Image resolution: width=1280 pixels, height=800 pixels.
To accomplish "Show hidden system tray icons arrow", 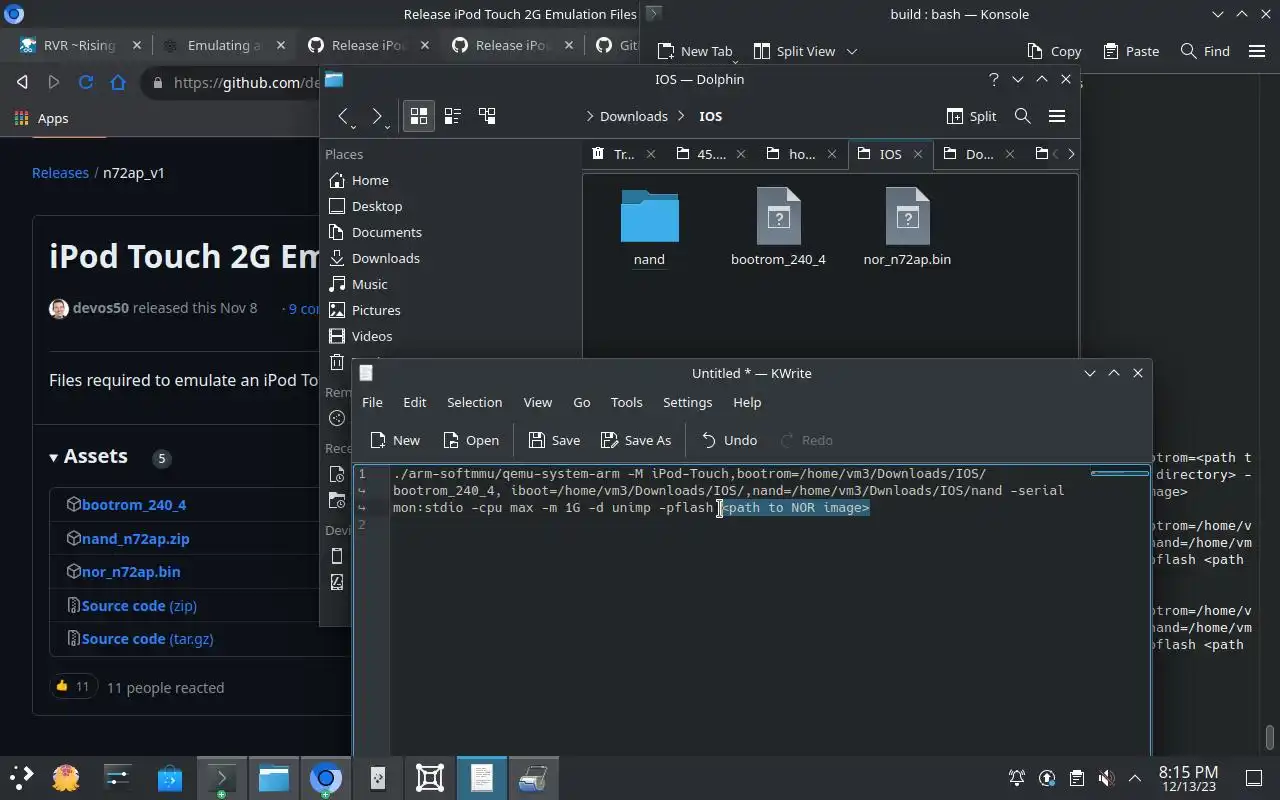I will click(1135, 778).
